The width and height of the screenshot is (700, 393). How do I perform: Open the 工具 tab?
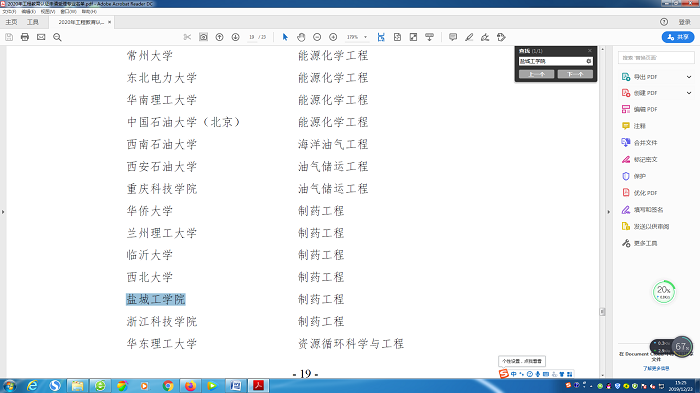point(33,22)
